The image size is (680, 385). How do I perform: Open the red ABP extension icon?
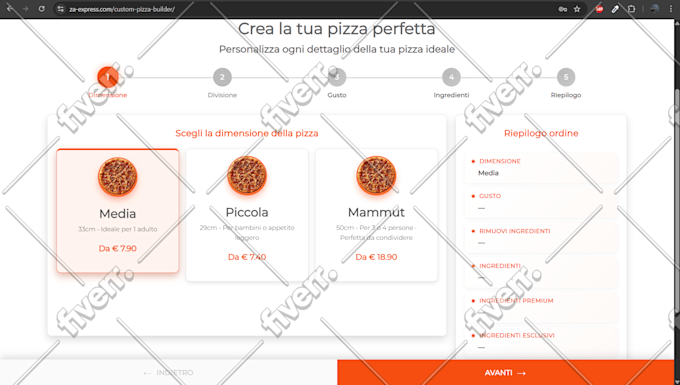click(599, 9)
